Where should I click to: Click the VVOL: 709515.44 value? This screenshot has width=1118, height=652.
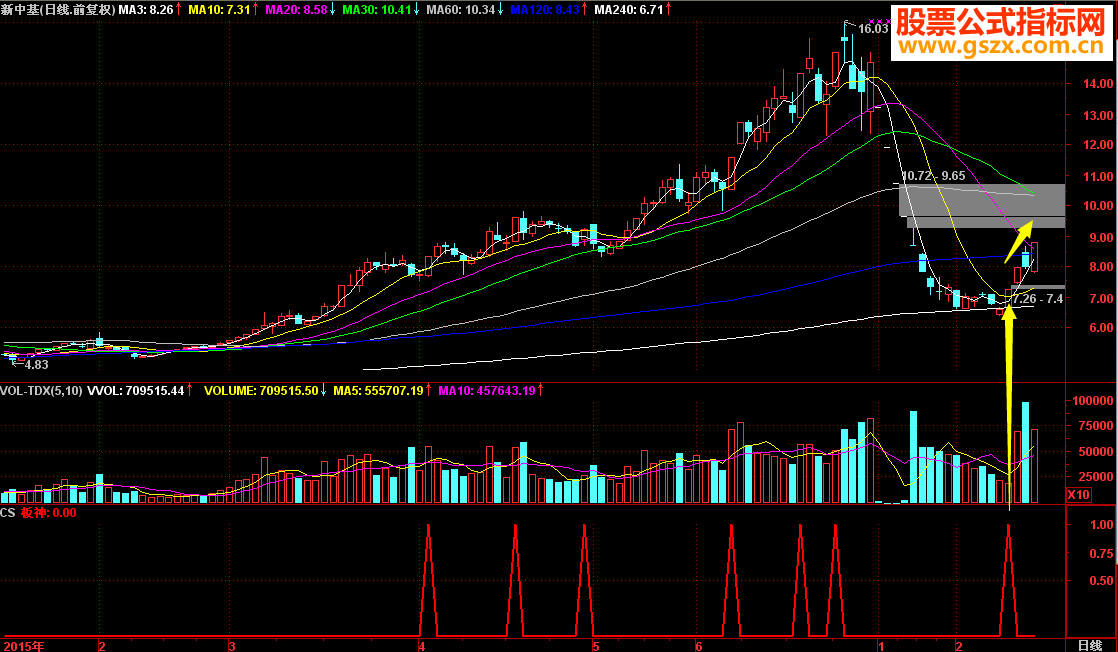[x=135, y=390]
